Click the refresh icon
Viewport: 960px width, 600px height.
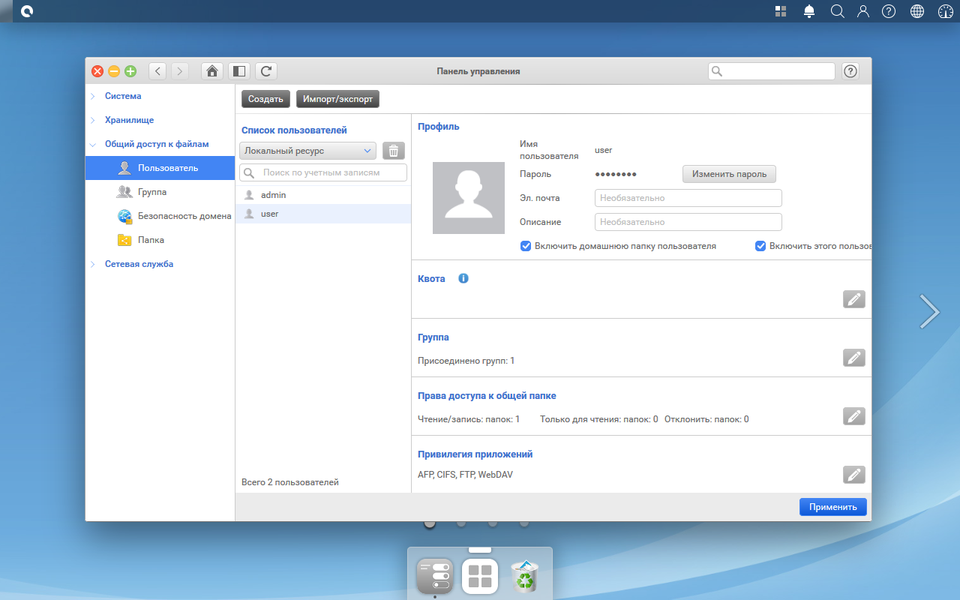(266, 71)
